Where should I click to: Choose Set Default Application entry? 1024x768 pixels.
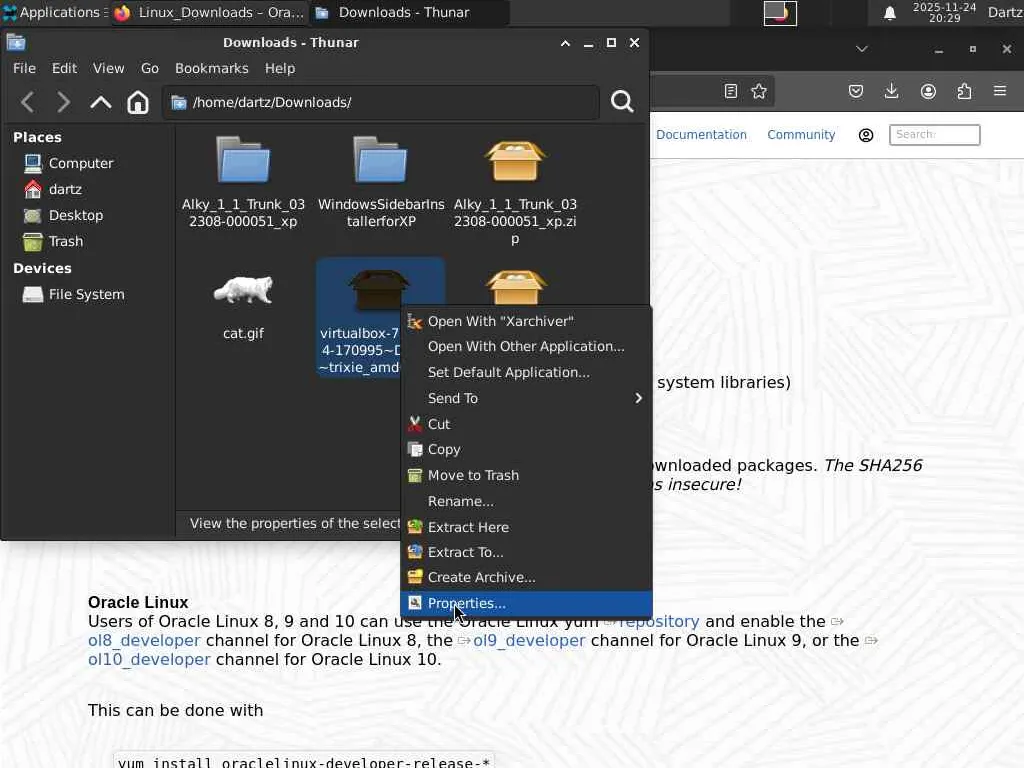[x=526, y=372]
